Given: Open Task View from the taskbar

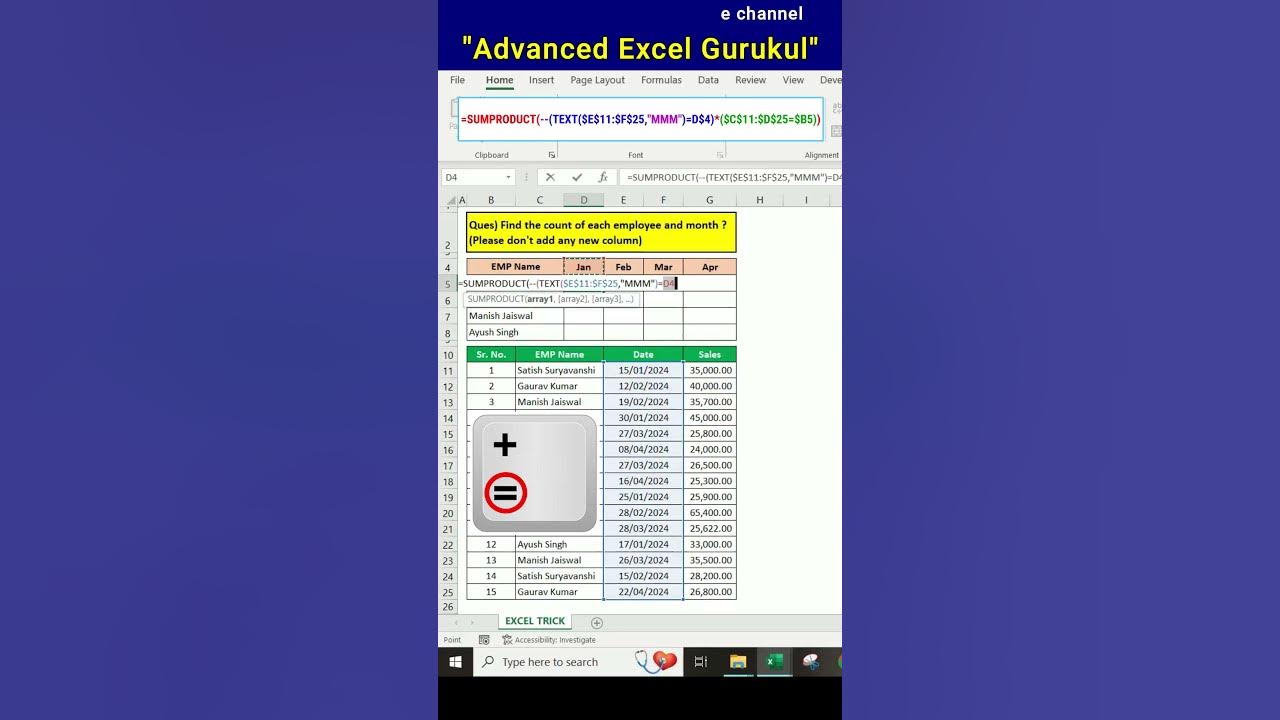Looking at the screenshot, I should (x=700, y=661).
